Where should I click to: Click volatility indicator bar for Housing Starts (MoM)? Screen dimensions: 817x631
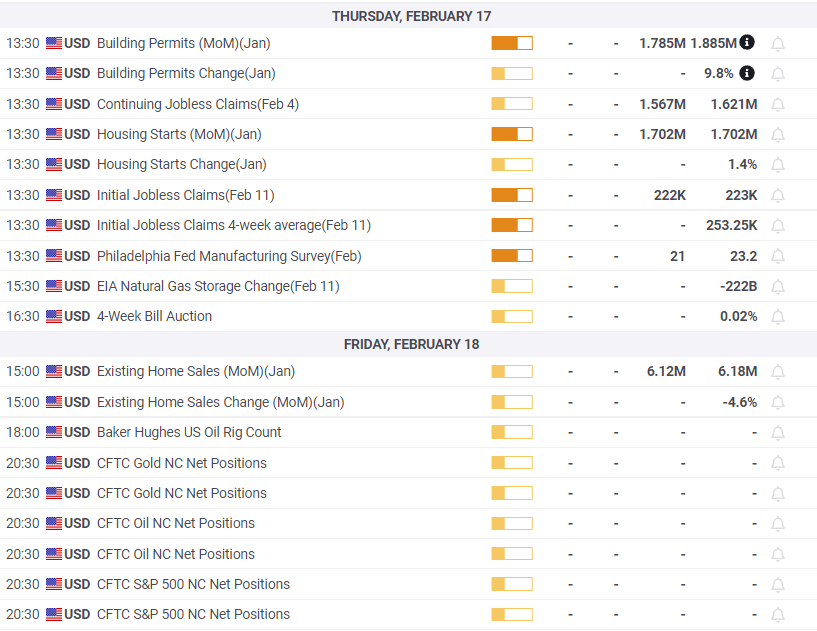coord(511,134)
